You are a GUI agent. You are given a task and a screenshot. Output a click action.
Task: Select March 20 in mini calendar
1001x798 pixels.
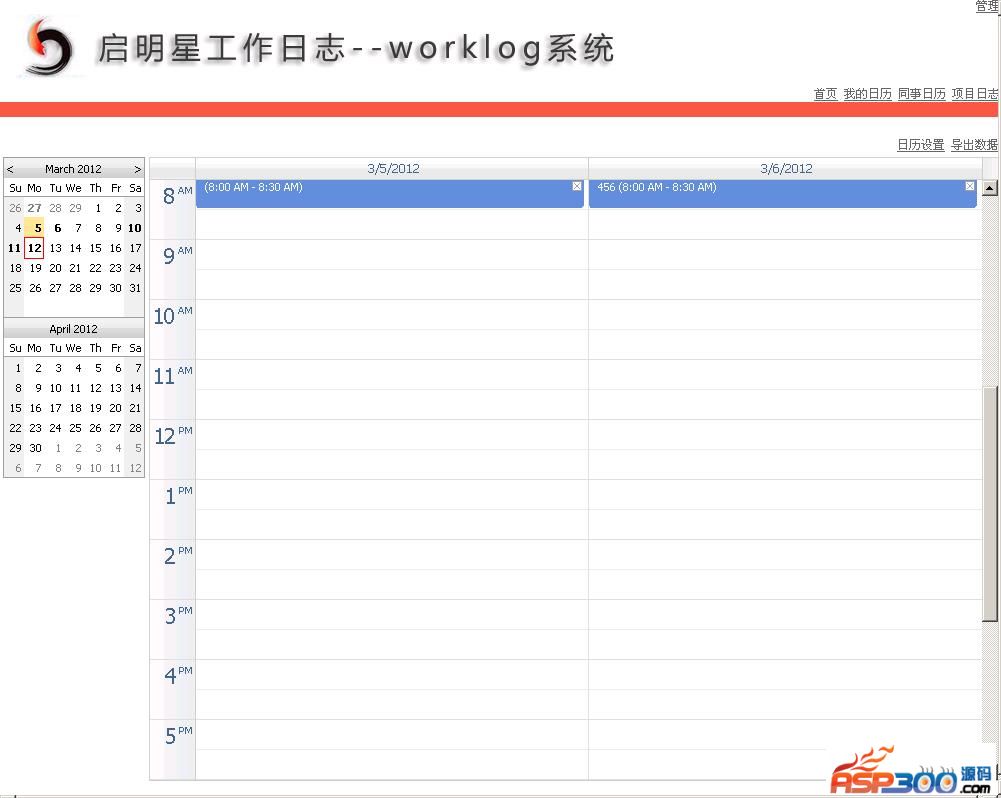click(56, 268)
